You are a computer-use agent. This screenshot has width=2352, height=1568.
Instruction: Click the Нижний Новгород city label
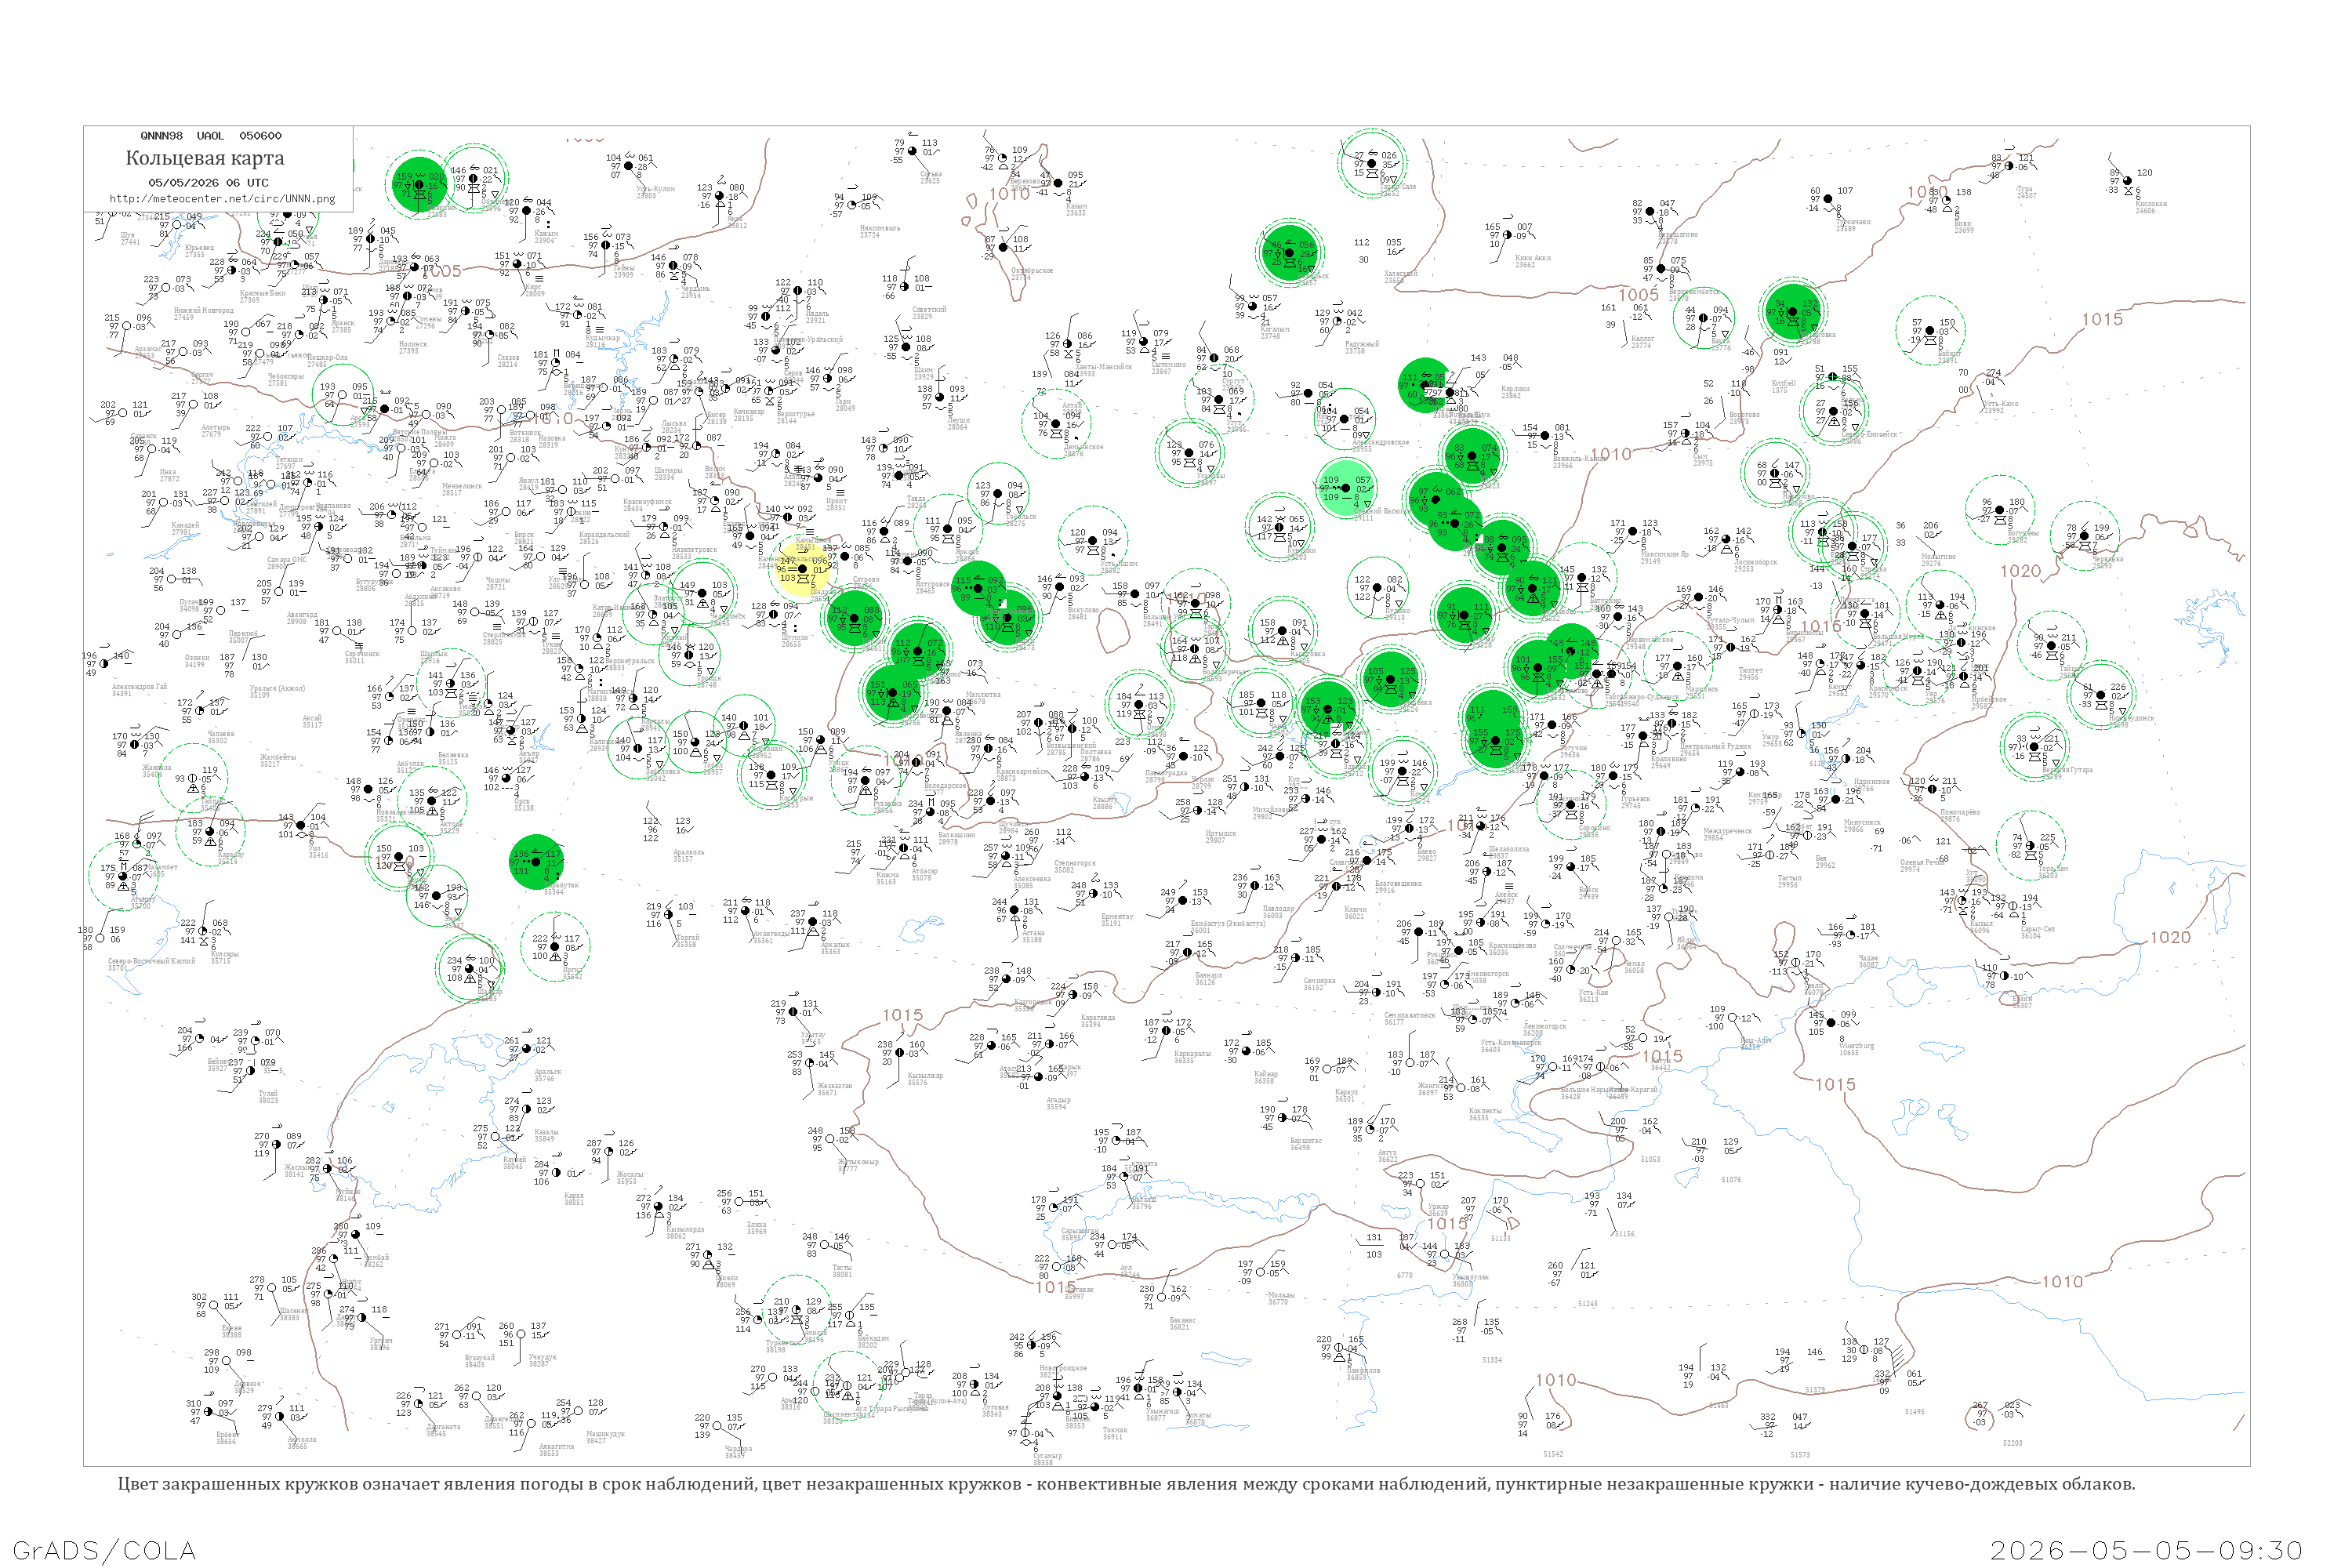point(203,310)
